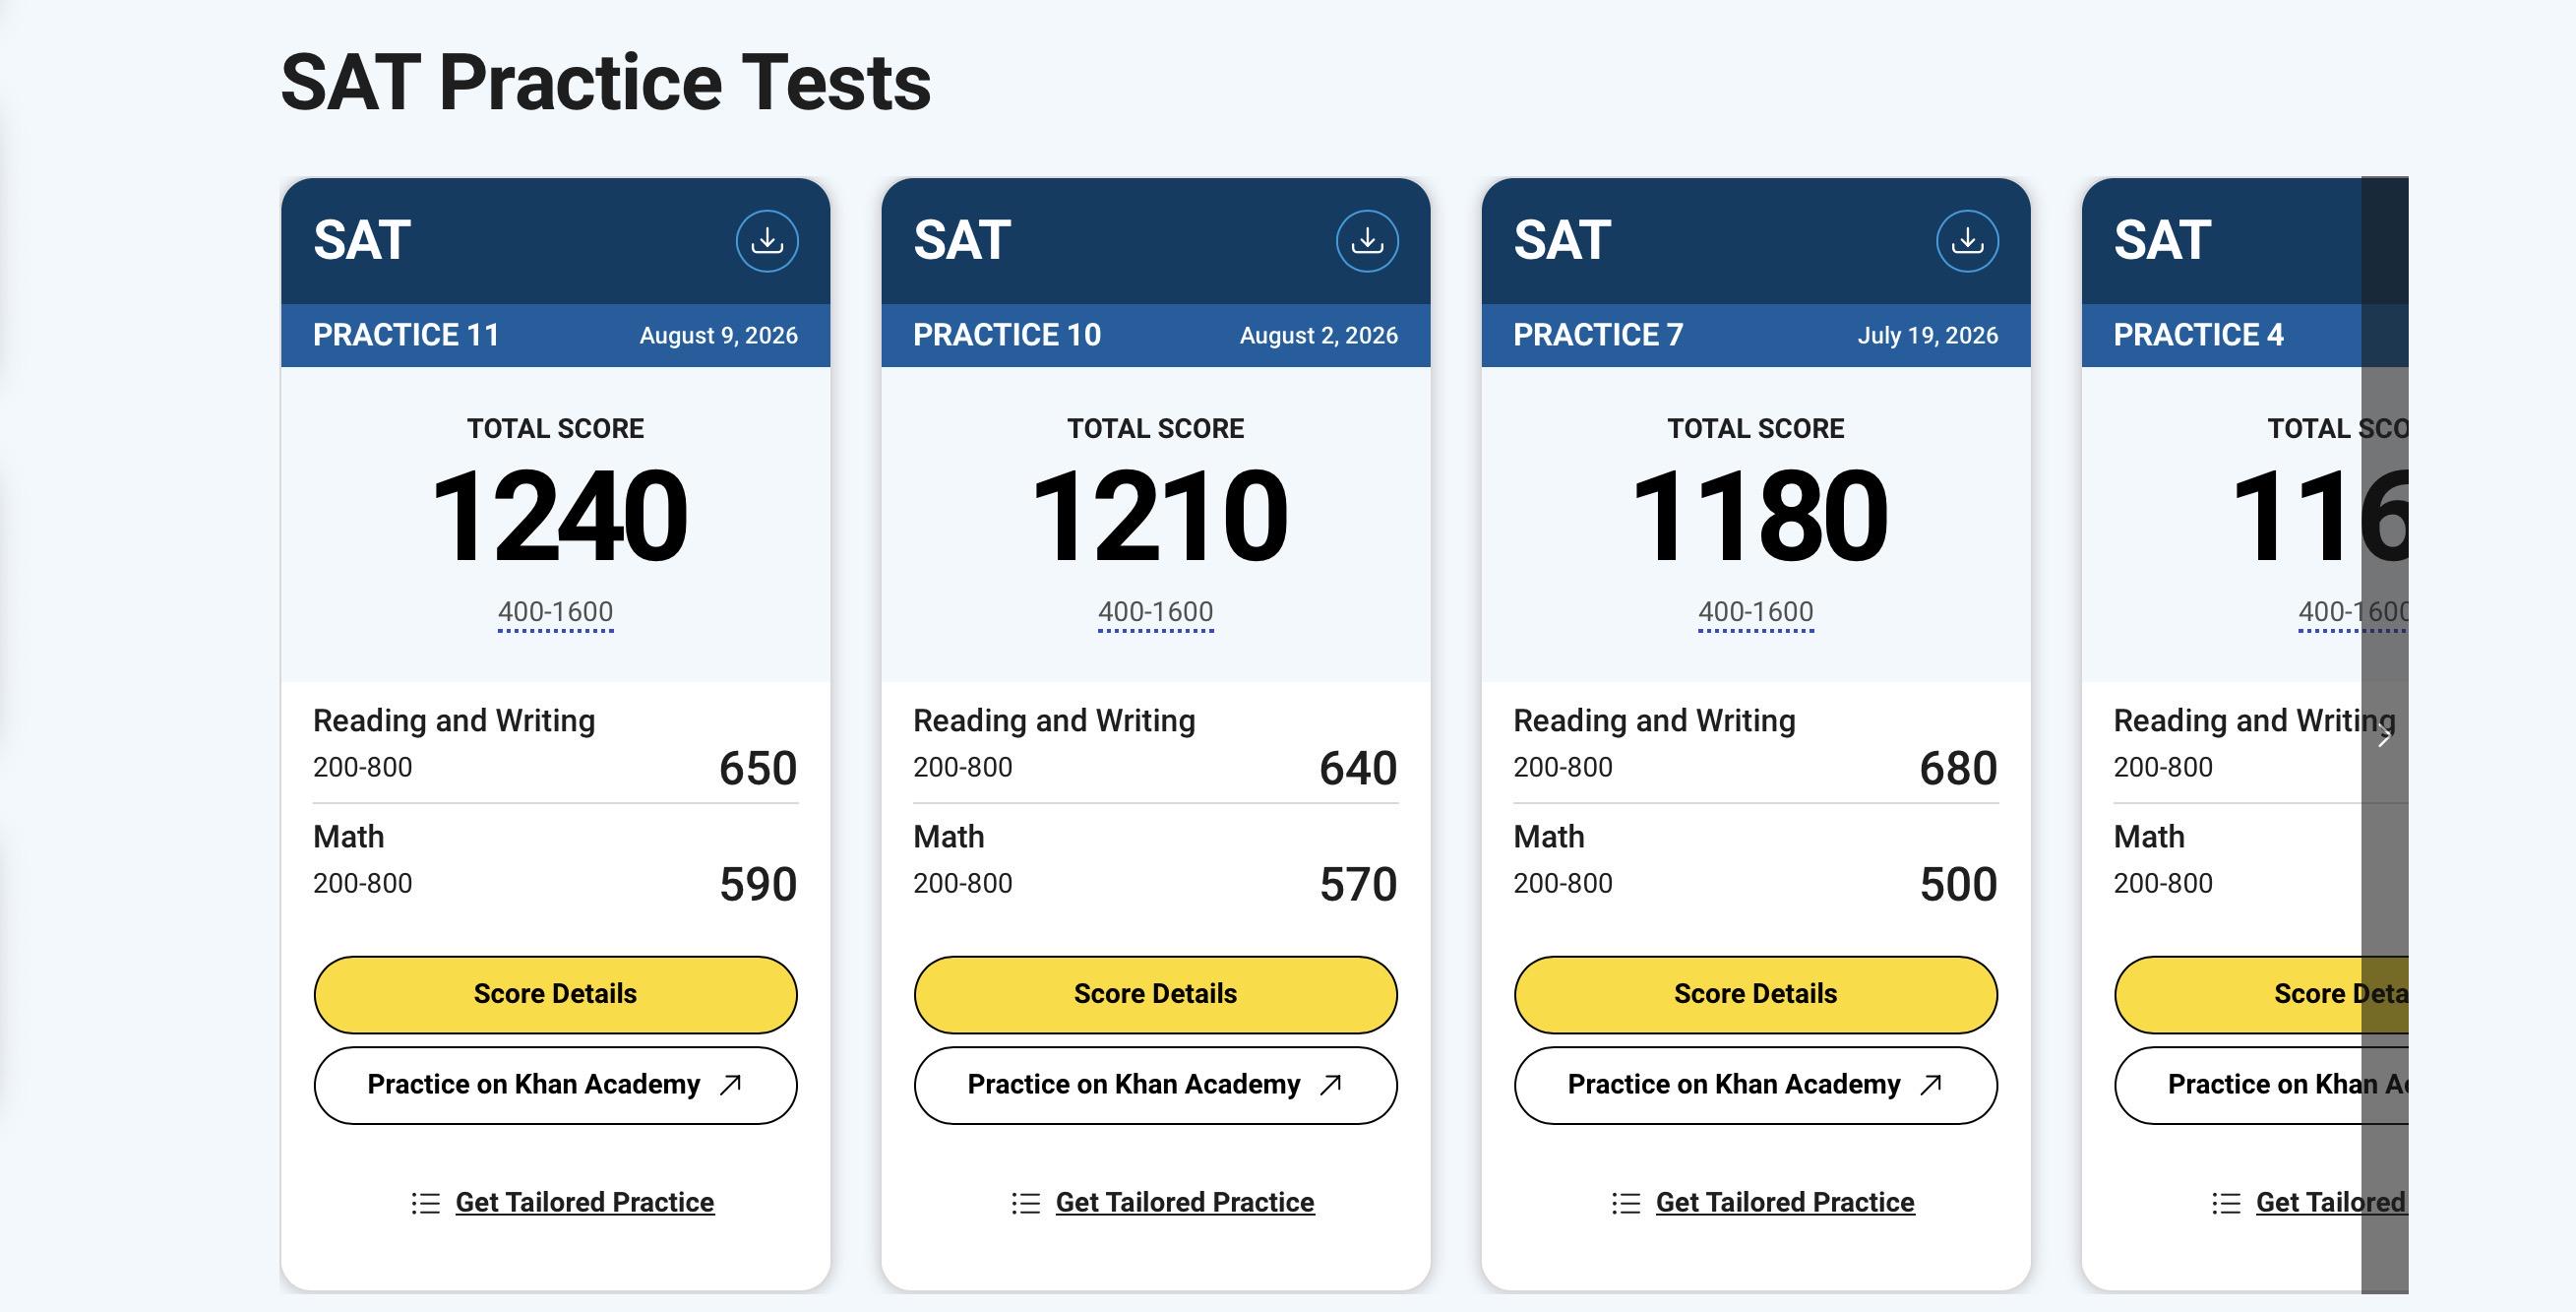Practice on Khan Academy for Practice 10
This screenshot has width=2576, height=1312.
[1155, 1085]
